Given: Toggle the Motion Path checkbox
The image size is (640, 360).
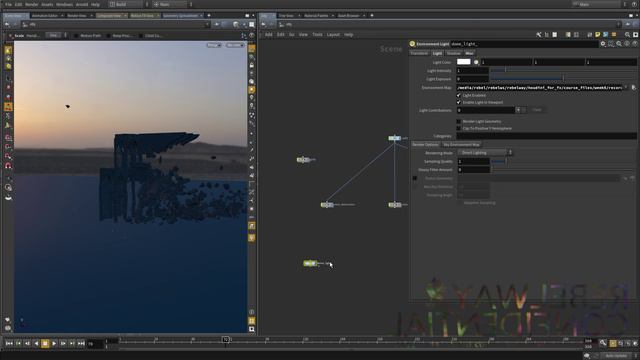Looking at the screenshot, I should point(76,36).
